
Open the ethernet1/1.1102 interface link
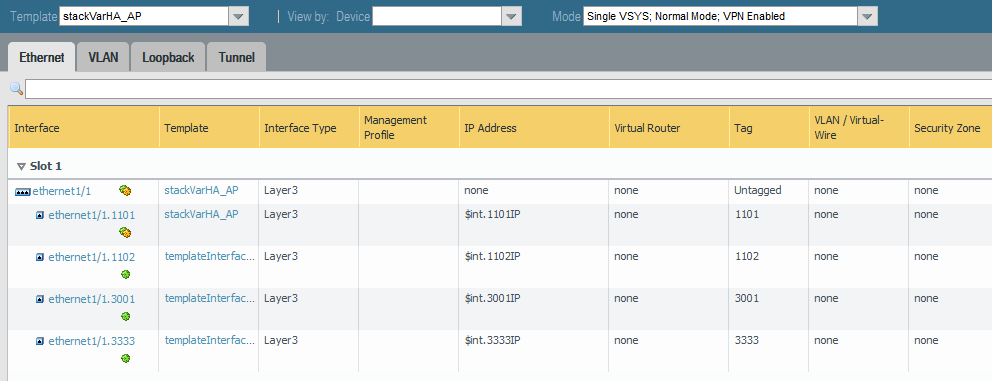click(92, 257)
